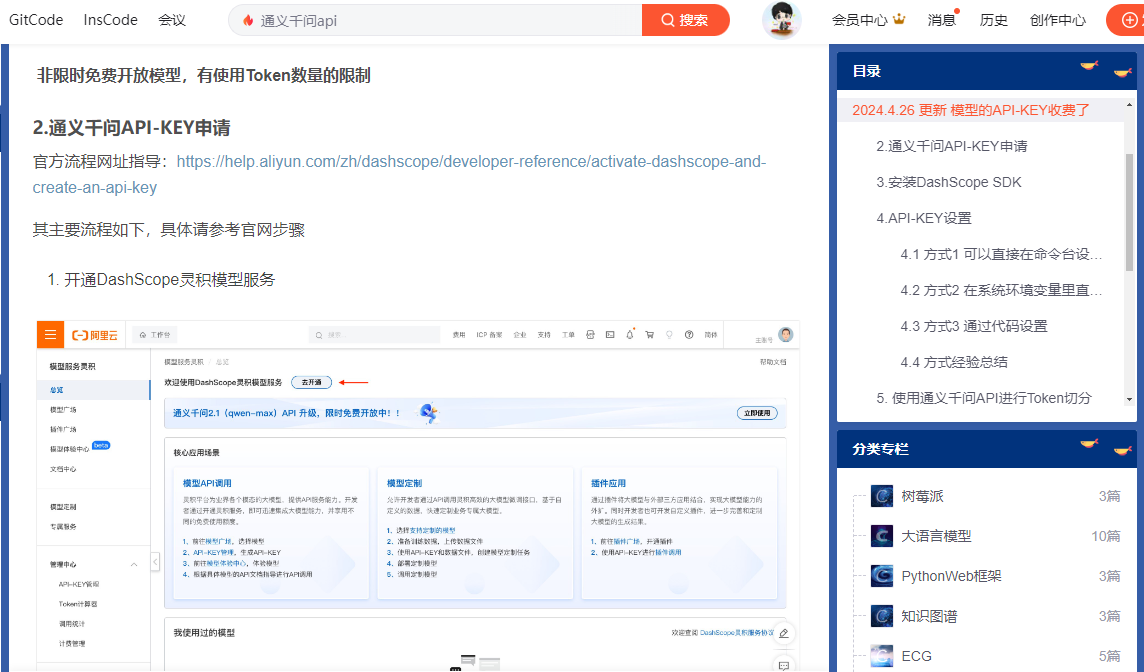Click the TOC scrollbar down arrow

[1129, 399]
